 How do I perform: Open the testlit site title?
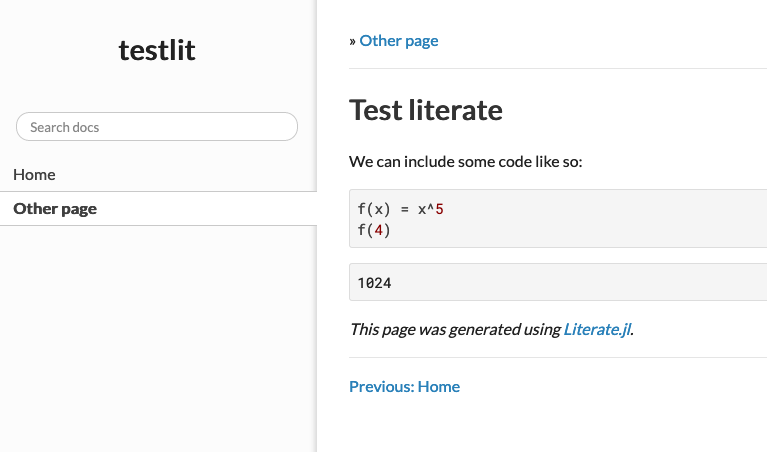tap(157, 50)
